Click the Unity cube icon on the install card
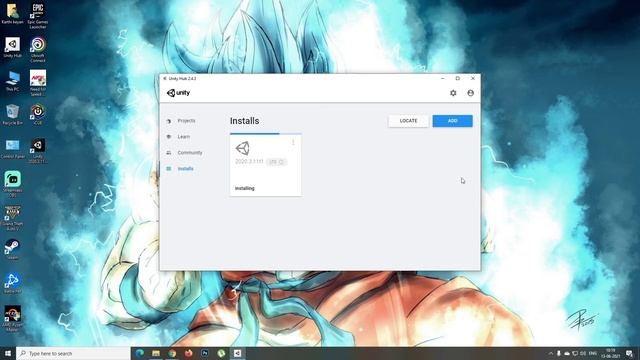This screenshot has height=360, width=640. [x=243, y=148]
